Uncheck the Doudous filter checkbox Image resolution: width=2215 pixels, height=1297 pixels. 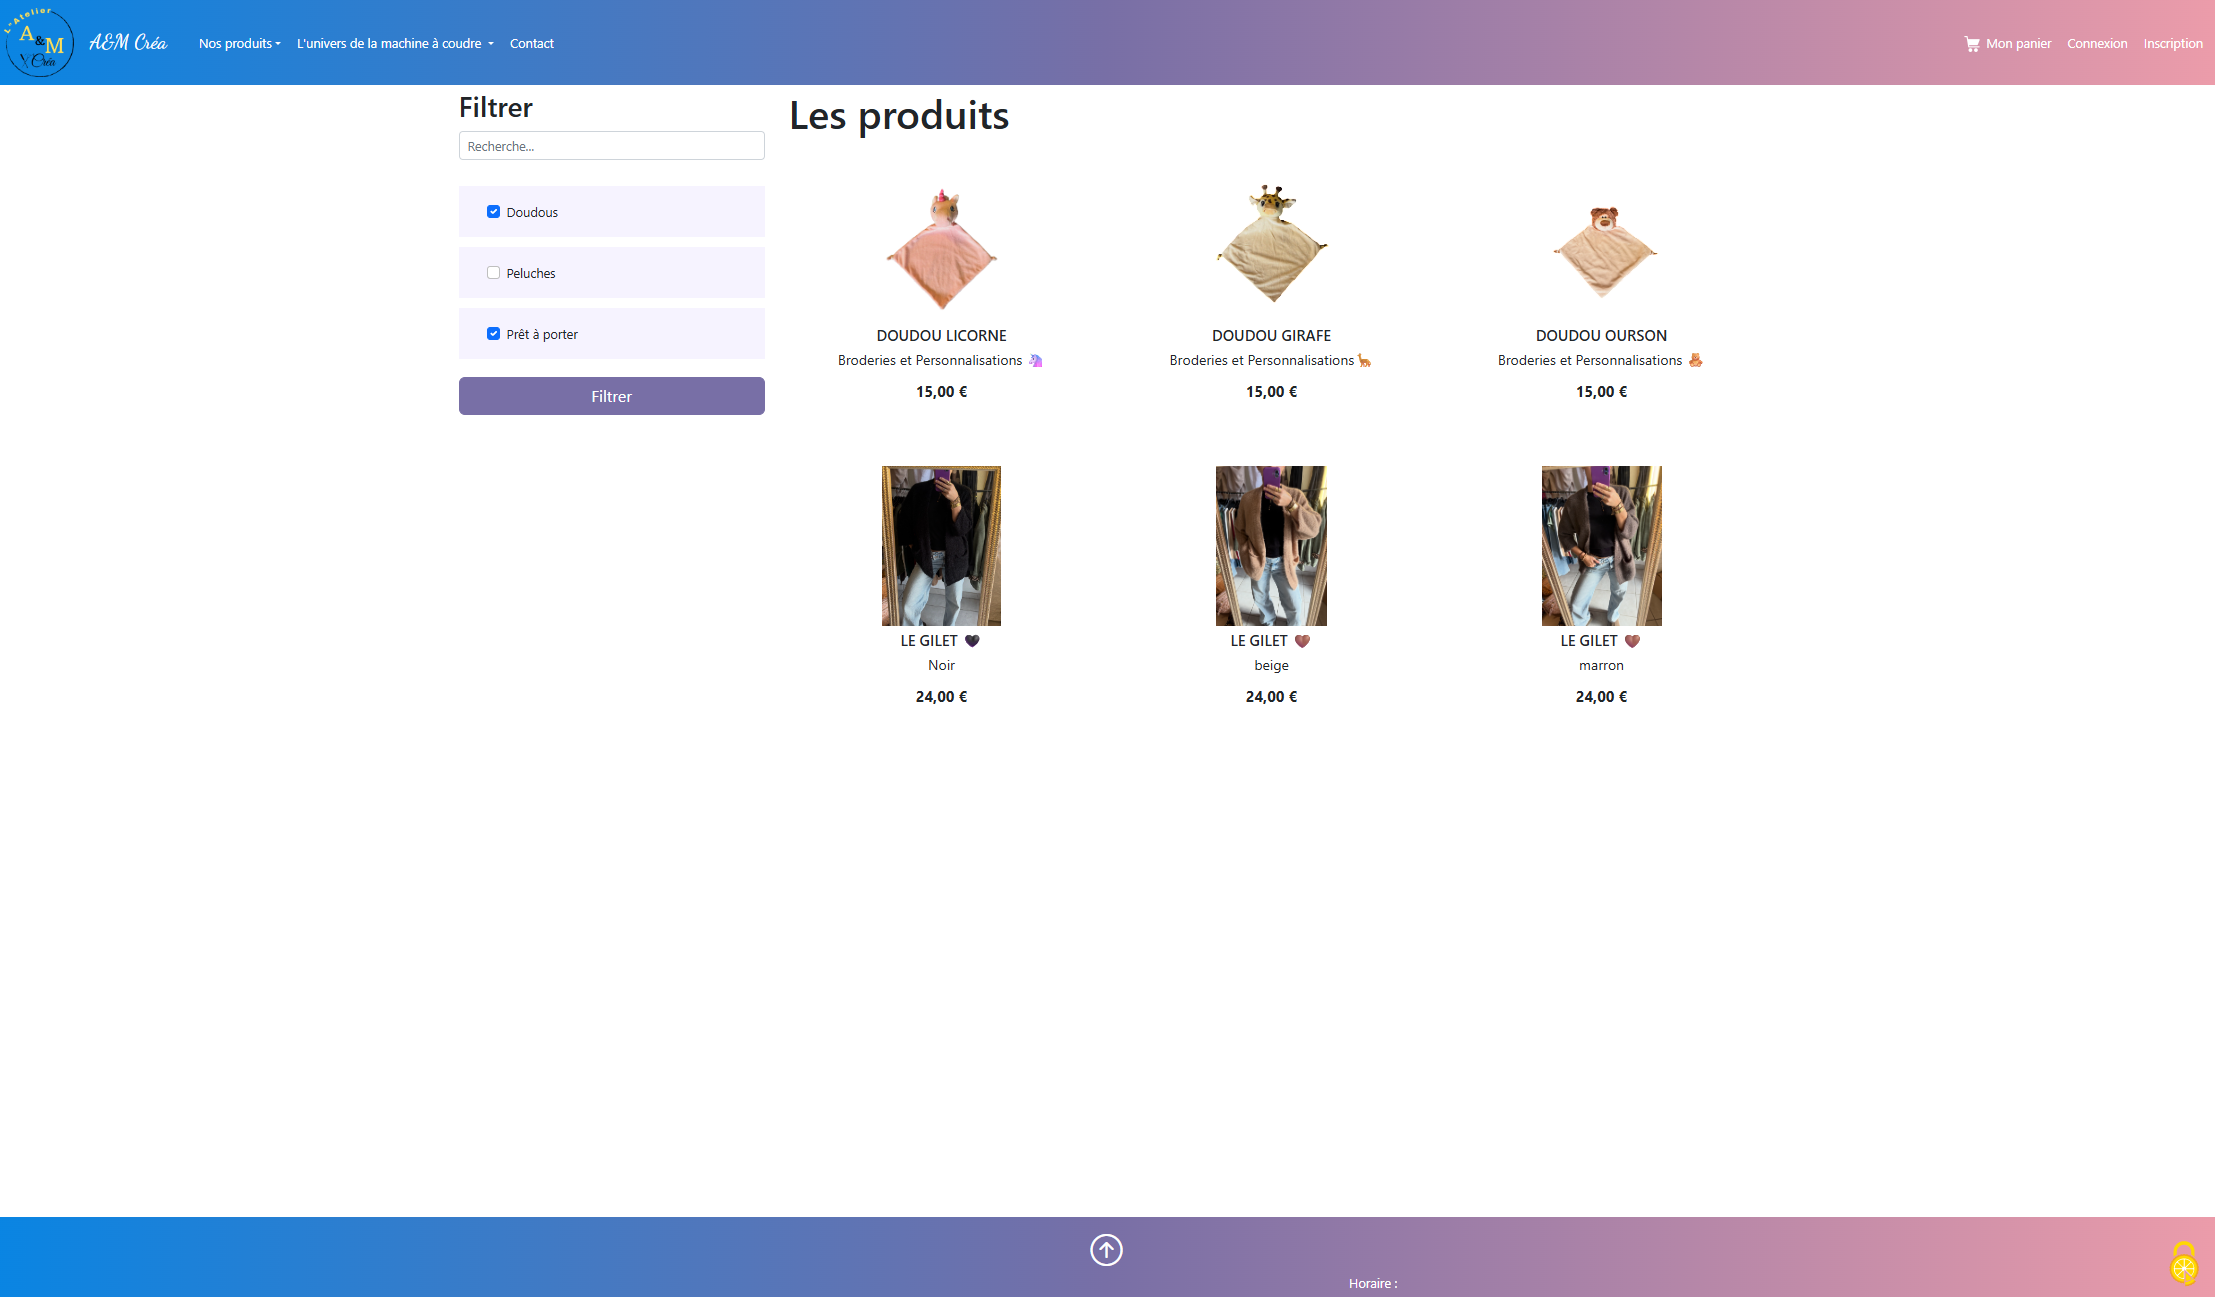(x=493, y=212)
